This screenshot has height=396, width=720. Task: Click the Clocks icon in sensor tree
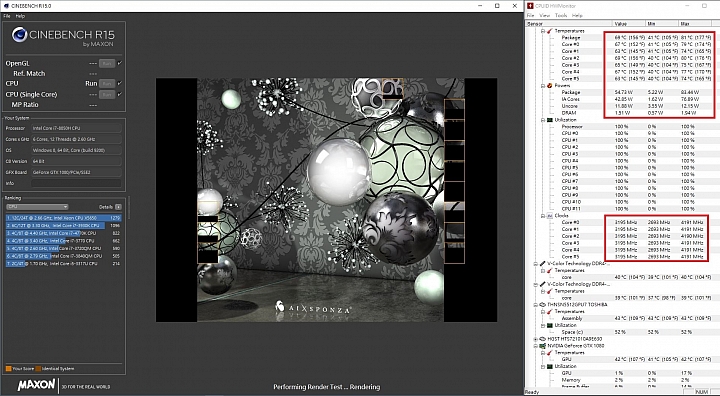(549, 215)
